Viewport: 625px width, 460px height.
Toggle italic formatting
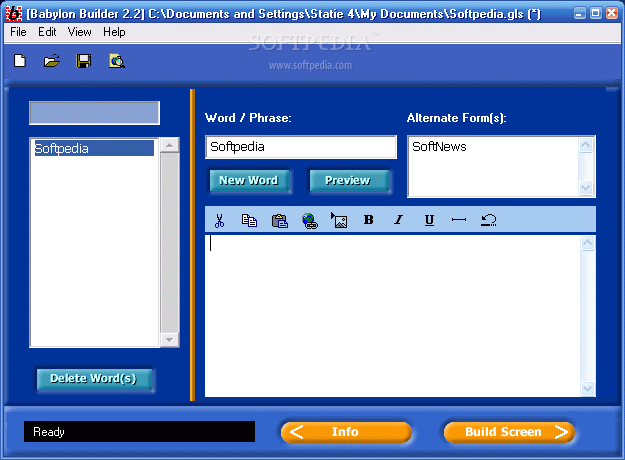coord(398,220)
